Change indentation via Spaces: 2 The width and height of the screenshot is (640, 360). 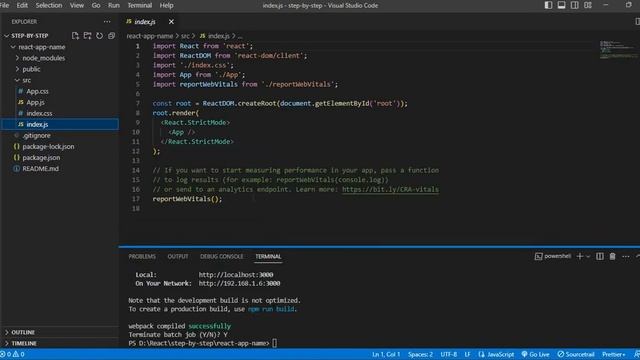pyautogui.click(x=420, y=354)
